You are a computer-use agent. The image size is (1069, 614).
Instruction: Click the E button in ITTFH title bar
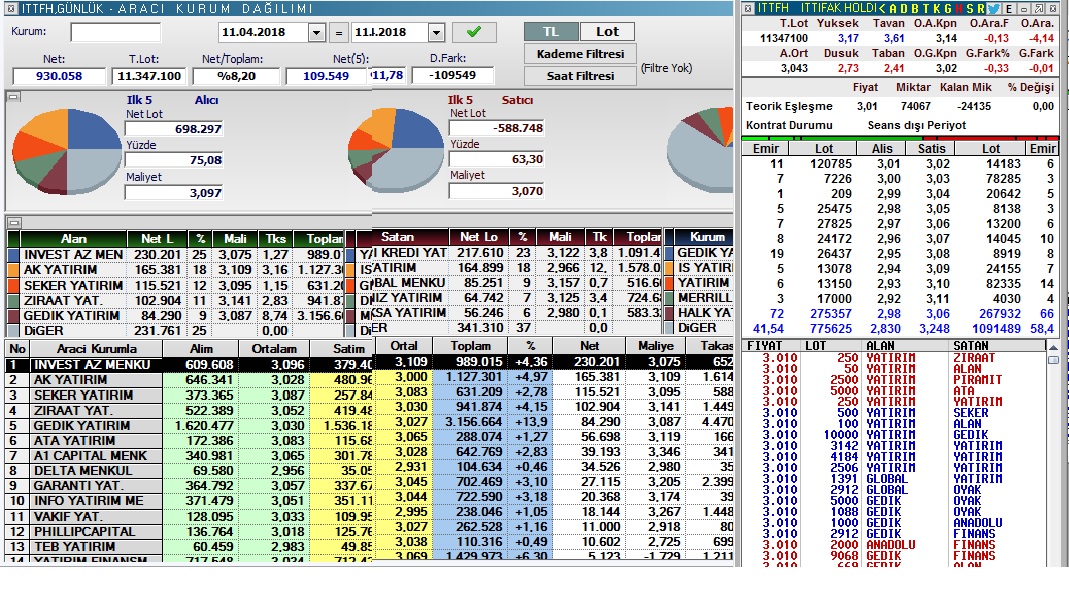(1008, 9)
